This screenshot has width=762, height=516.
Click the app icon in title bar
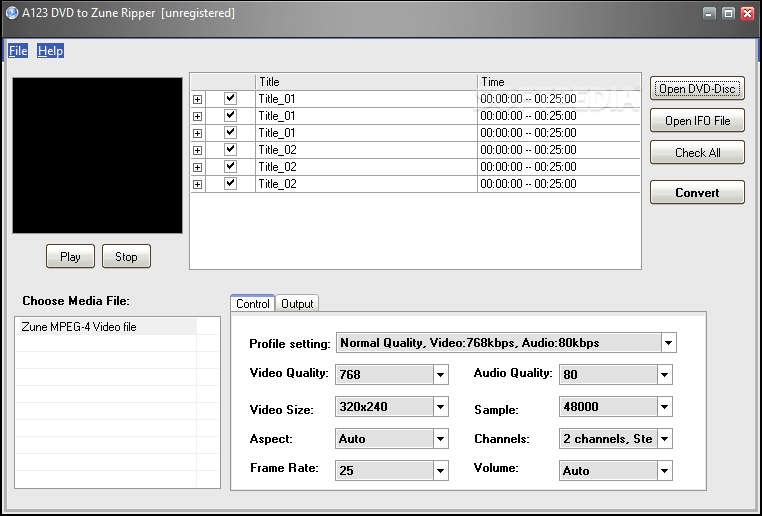[12, 13]
